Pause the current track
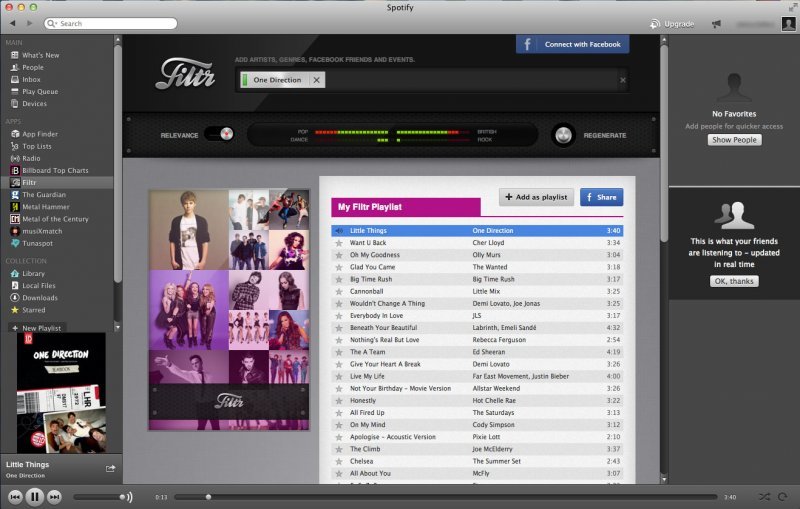This screenshot has height=509, width=800. (35, 496)
